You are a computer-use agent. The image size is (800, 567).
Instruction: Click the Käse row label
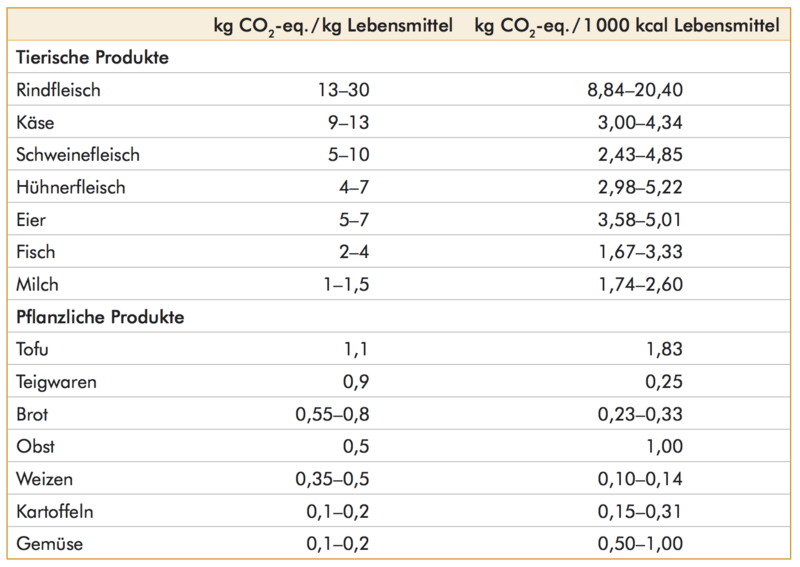[x=37, y=123]
